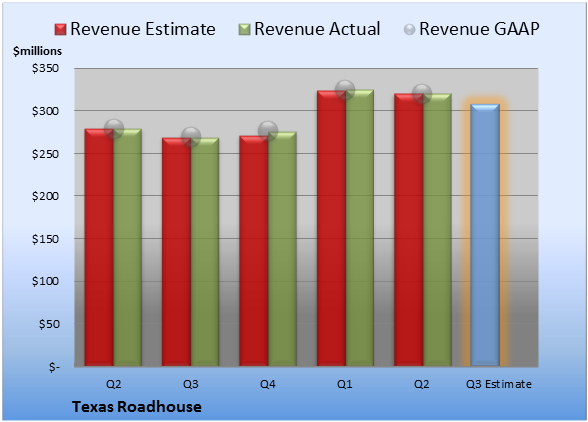
Task: Select the blue Q3 Estimate bar
Action: coord(485,235)
